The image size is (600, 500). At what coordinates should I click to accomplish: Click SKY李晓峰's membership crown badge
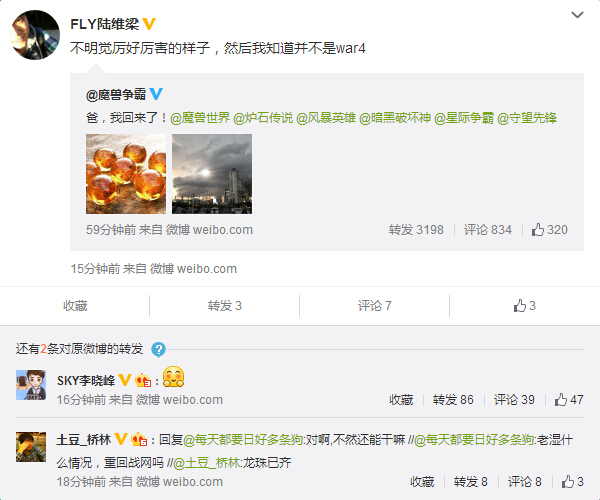coord(143,380)
